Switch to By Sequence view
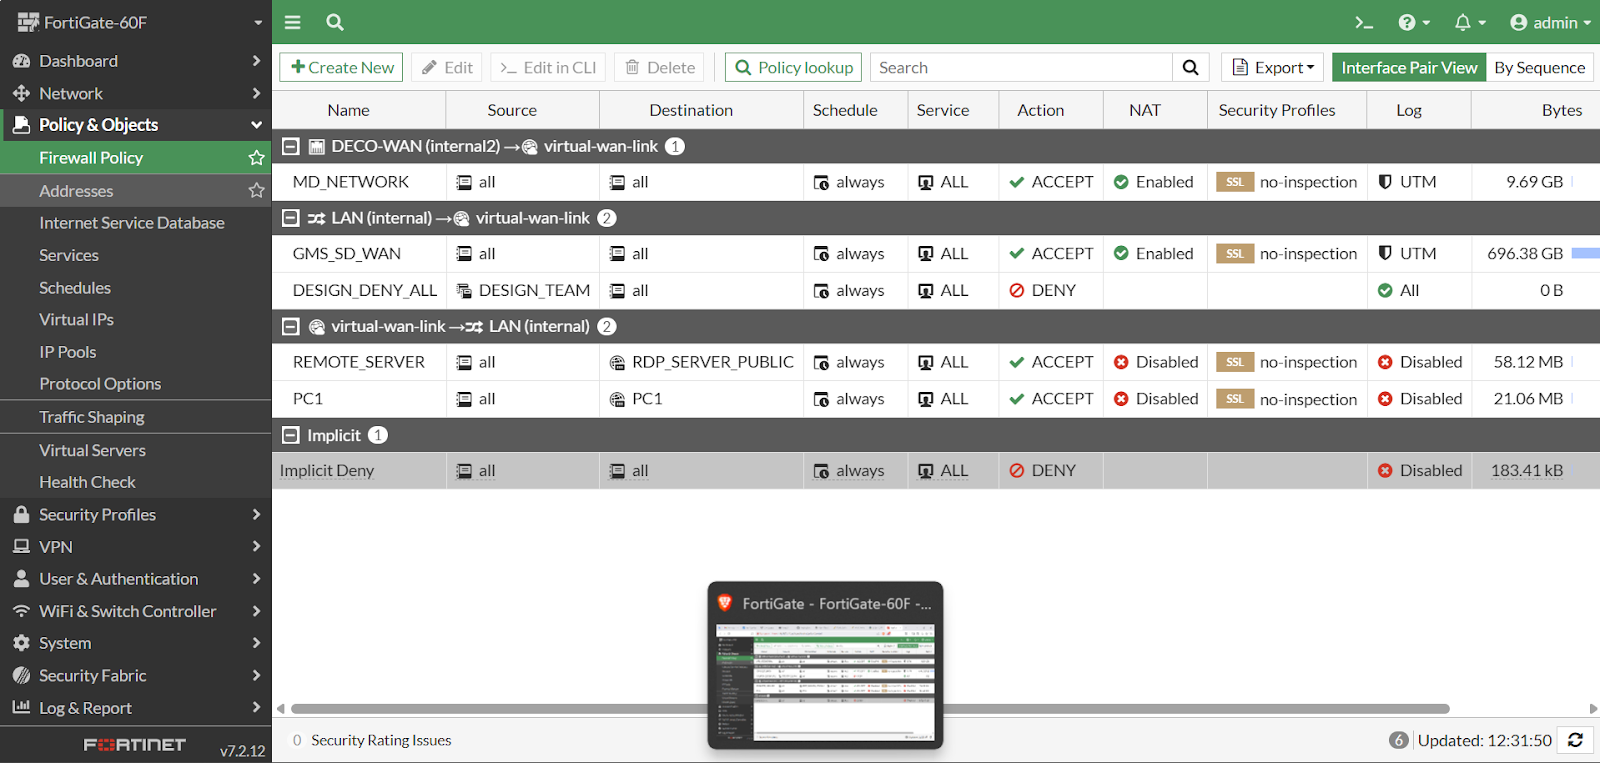The height and width of the screenshot is (763, 1600). [x=1540, y=67]
